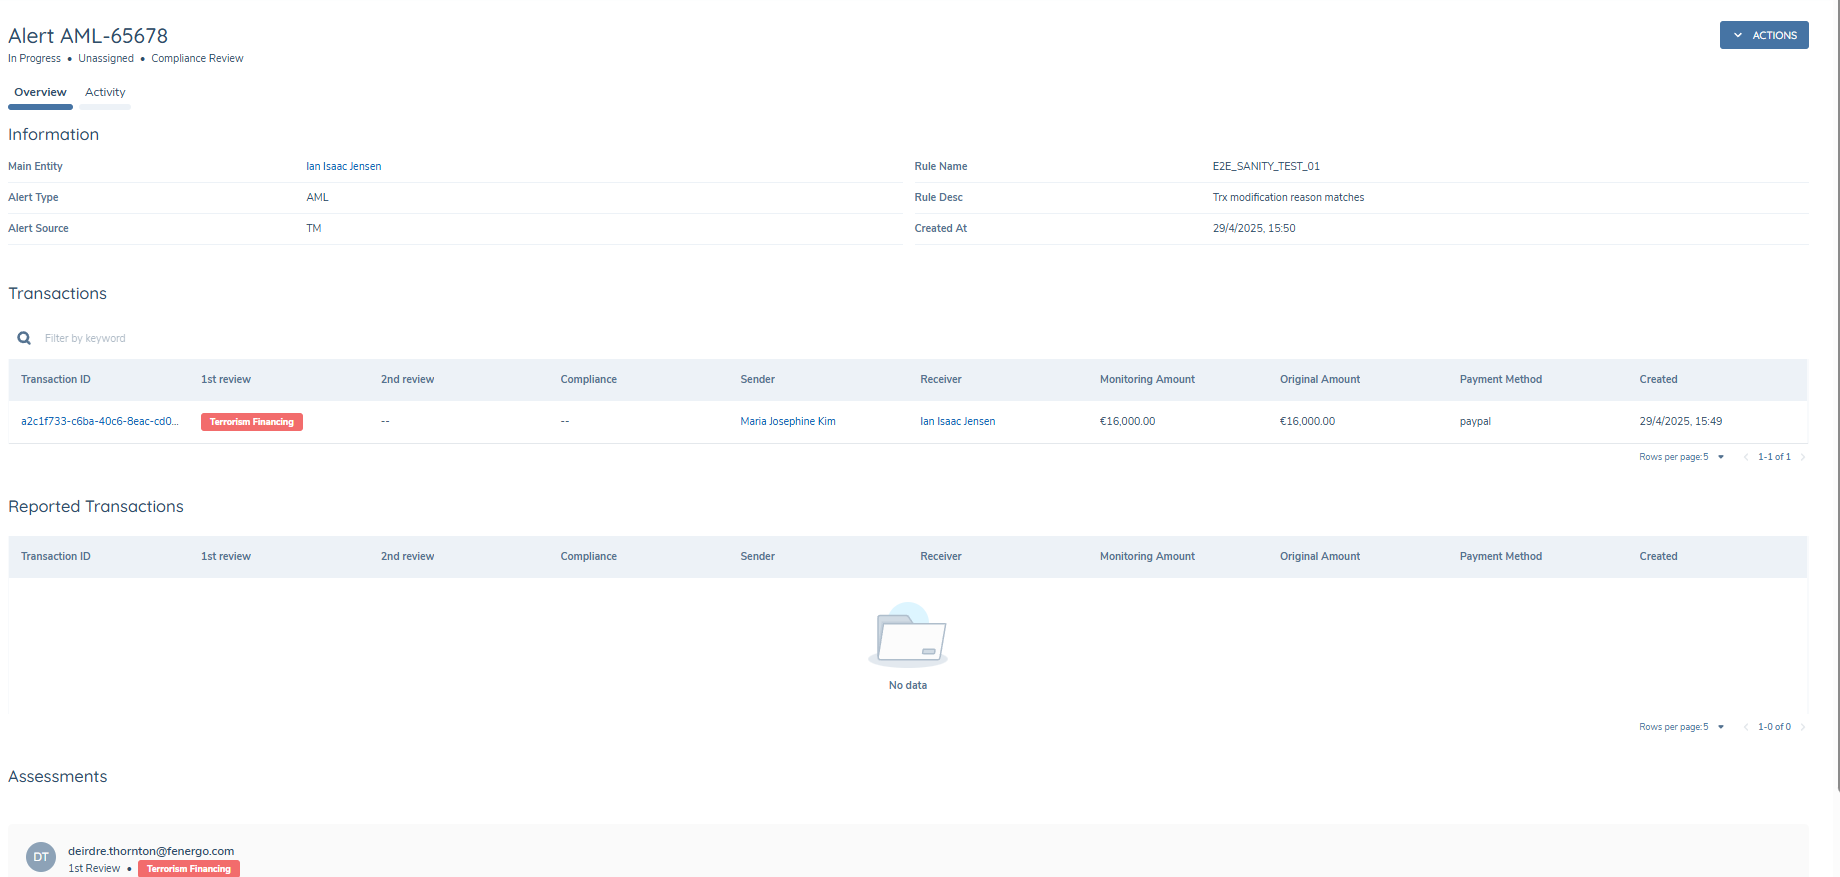Go to next page of Reported Transactions
Screen dimensions: 1840x877
pyautogui.click(x=1803, y=727)
